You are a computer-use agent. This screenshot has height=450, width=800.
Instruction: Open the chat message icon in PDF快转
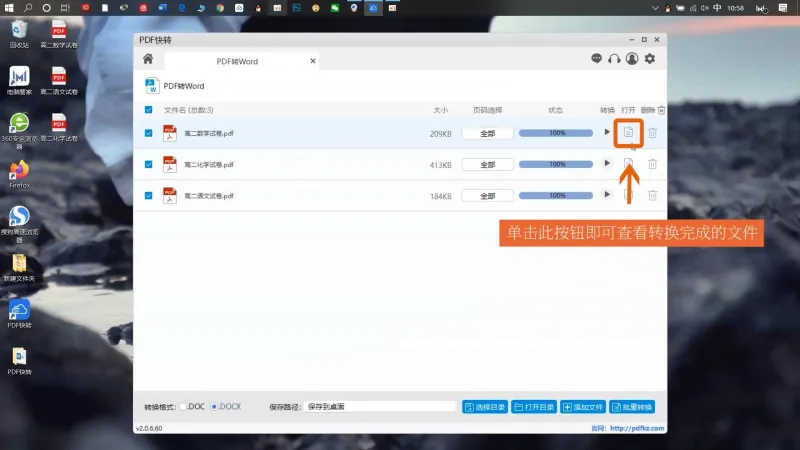596,59
